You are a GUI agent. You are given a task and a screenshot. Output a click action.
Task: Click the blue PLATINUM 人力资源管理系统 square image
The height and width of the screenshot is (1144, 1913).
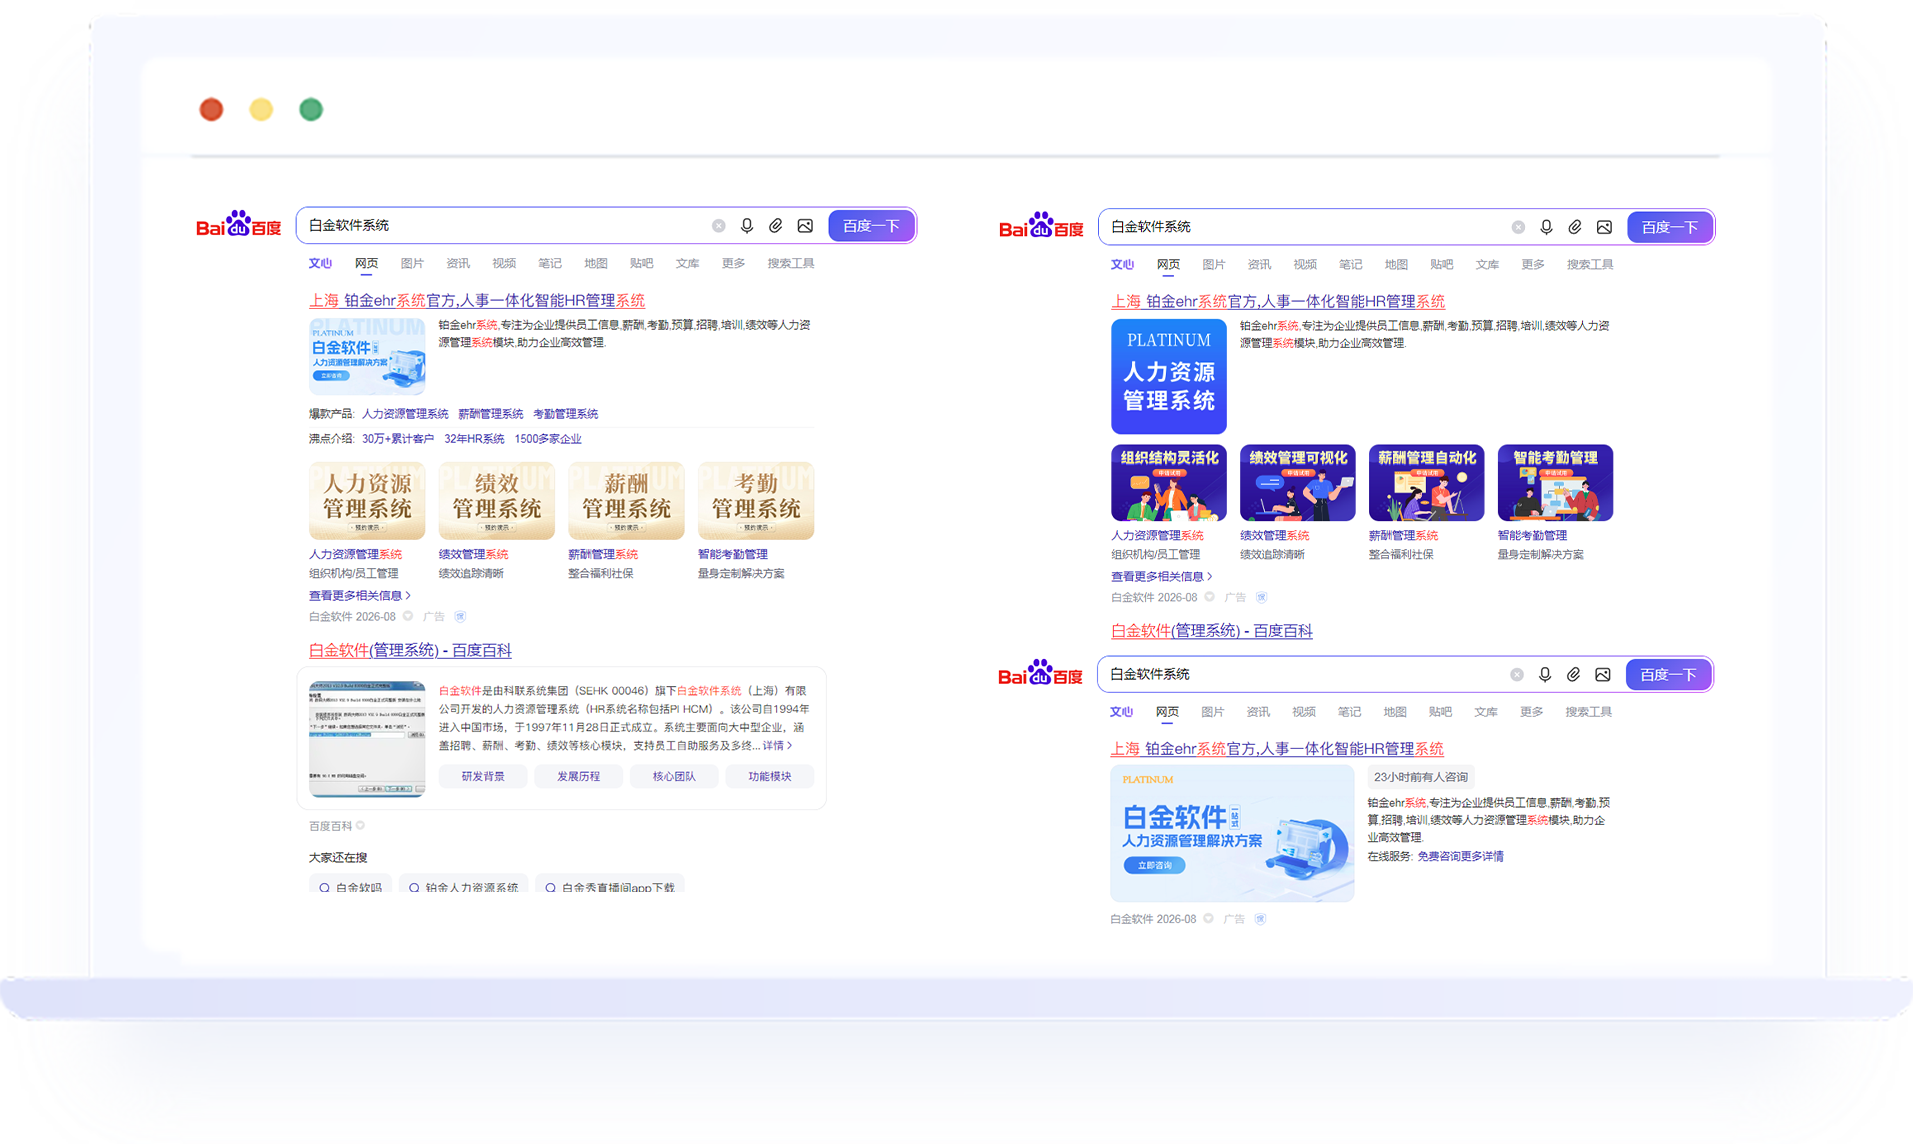[1169, 377]
